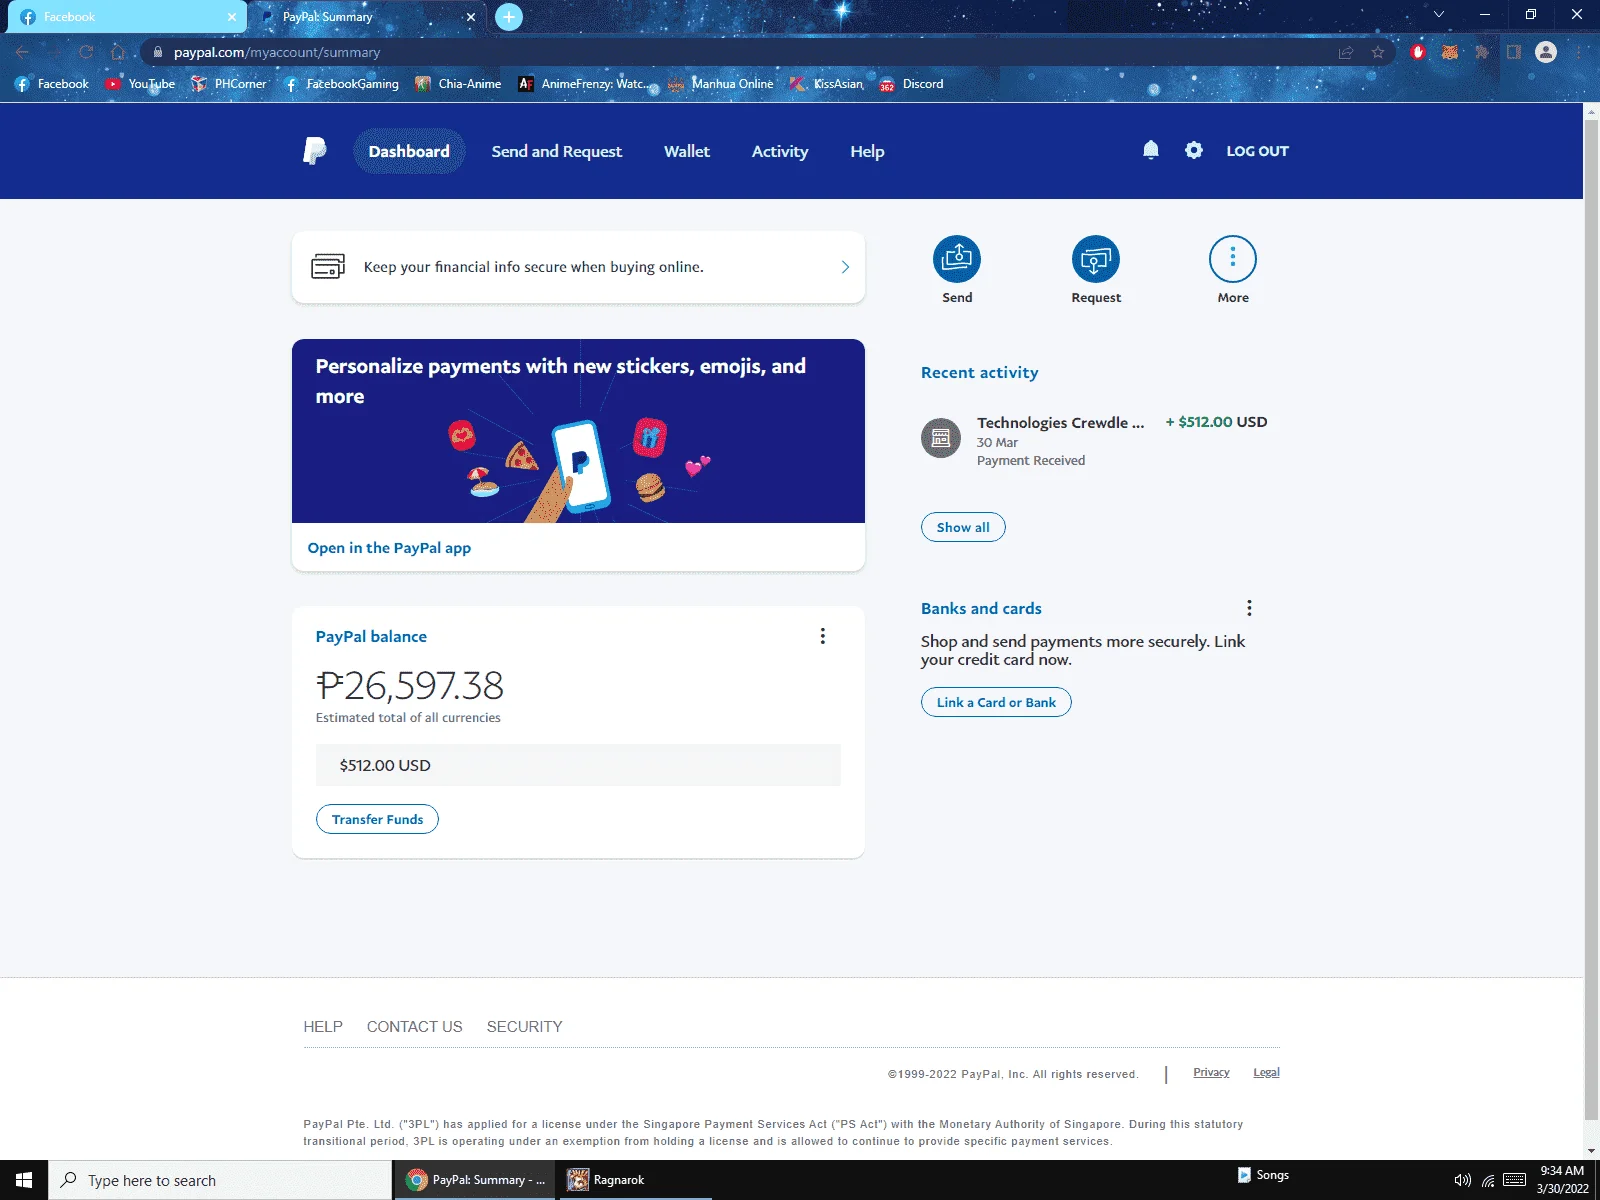
Task: Click the share page icon in address bar
Action: pos(1346,52)
